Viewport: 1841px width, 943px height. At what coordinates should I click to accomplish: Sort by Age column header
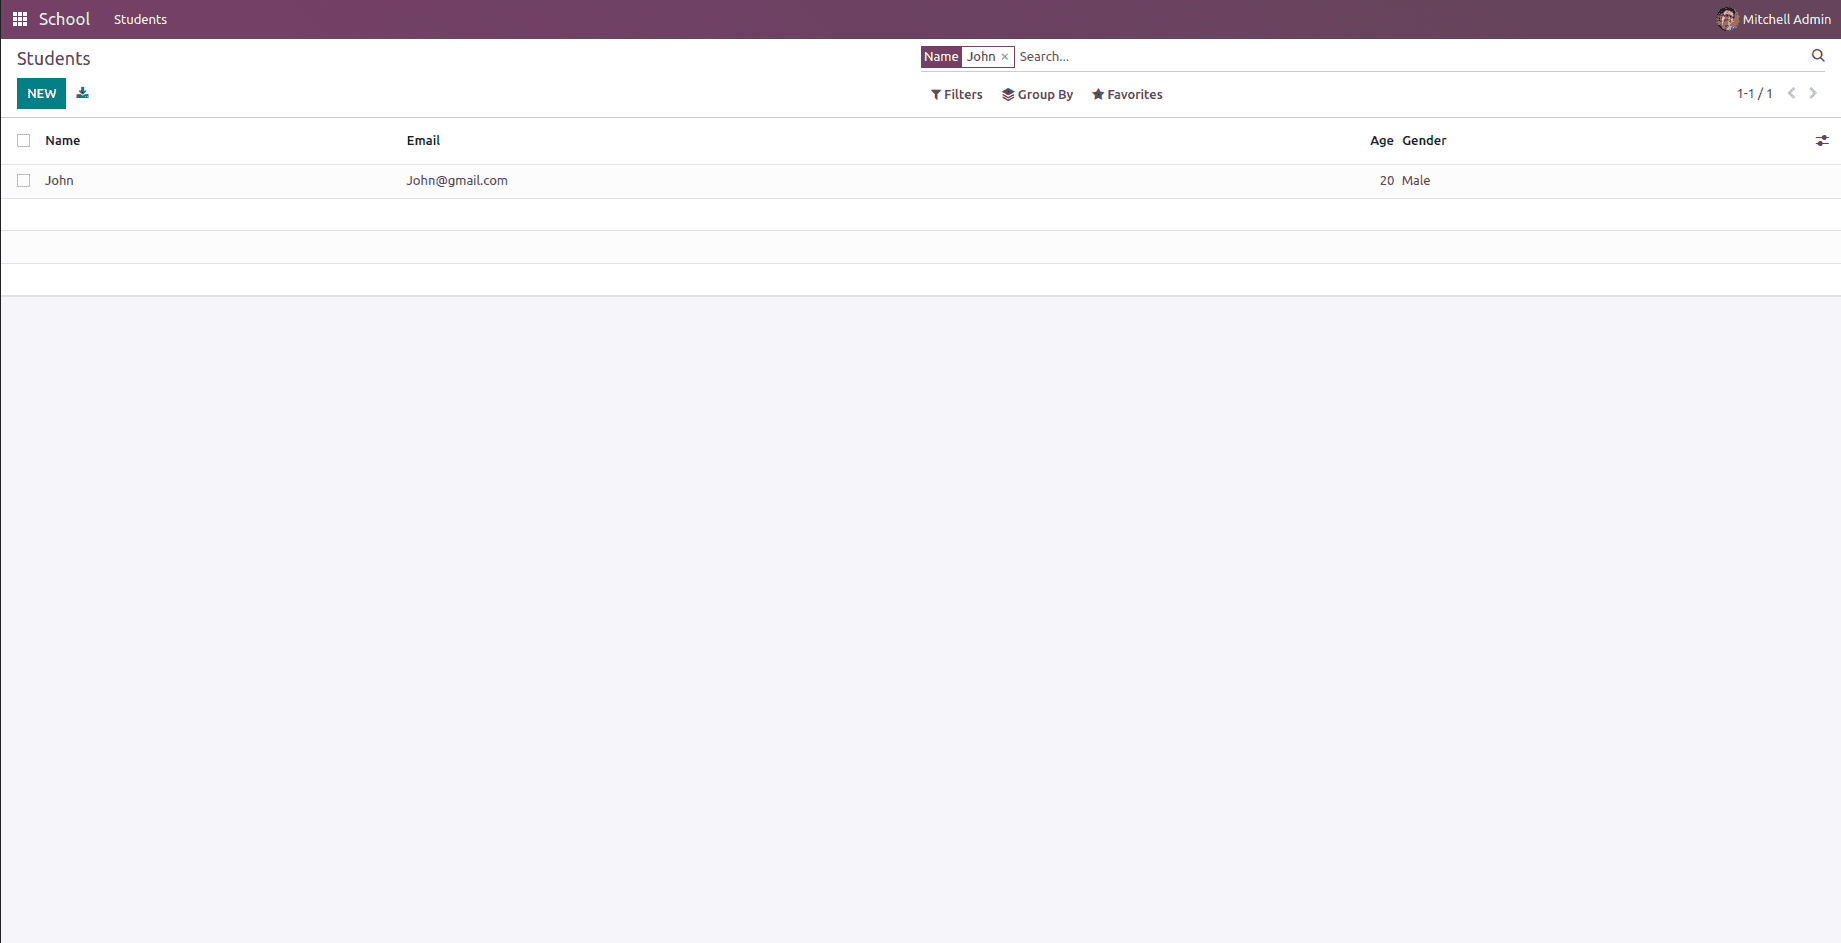pyautogui.click(x=1381, y=141)
